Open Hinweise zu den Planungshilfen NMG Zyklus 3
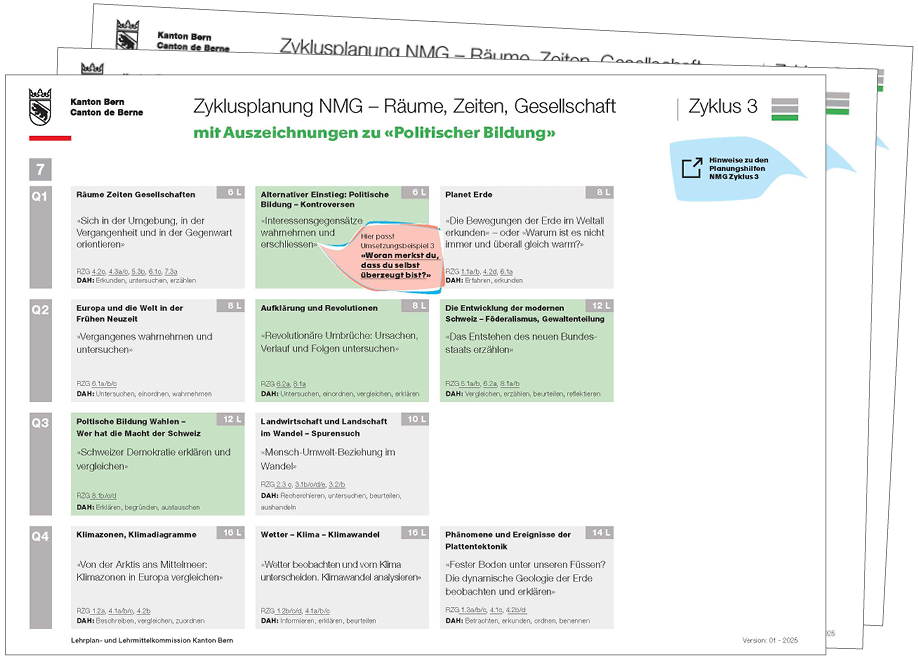The width and height of the screenshot is (918, 659). pyautogui.click(x=738, y=167)
